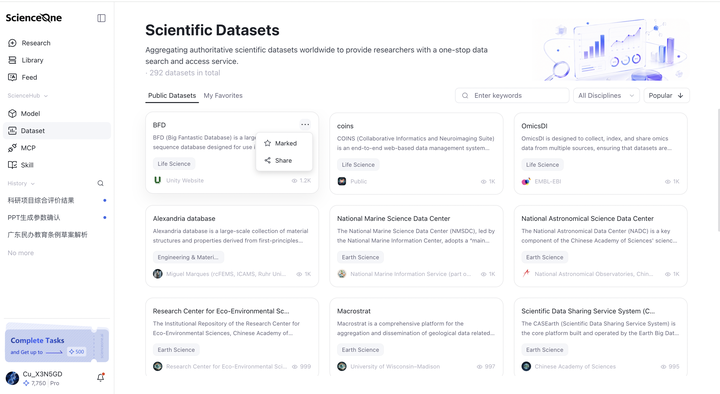Viewport: 720px width, 394px height.
Task: Click the star icon next to Marked
Action: point(268,143)
